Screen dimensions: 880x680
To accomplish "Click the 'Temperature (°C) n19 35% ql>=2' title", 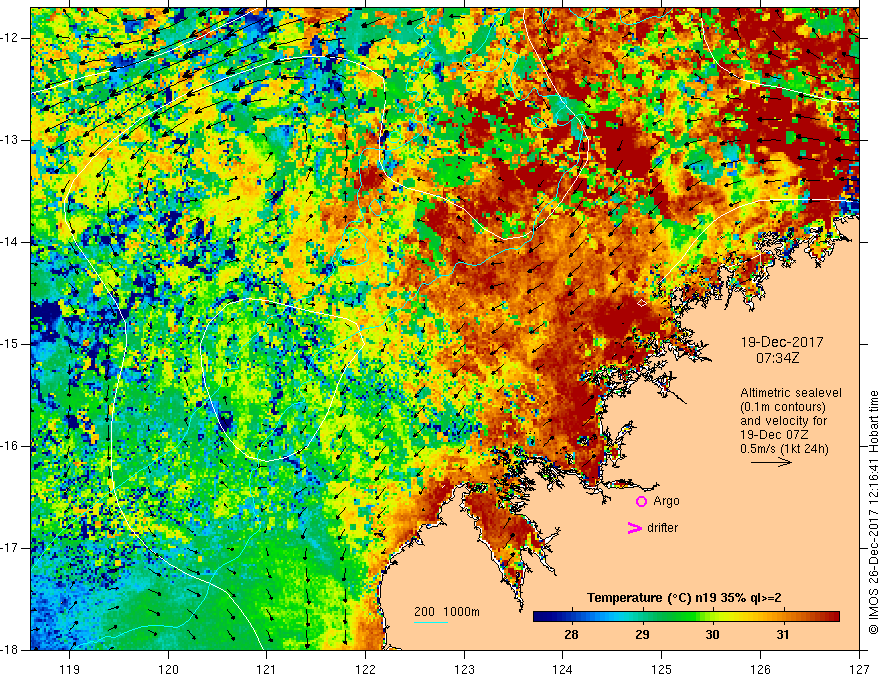I will [x=684, y=598].
